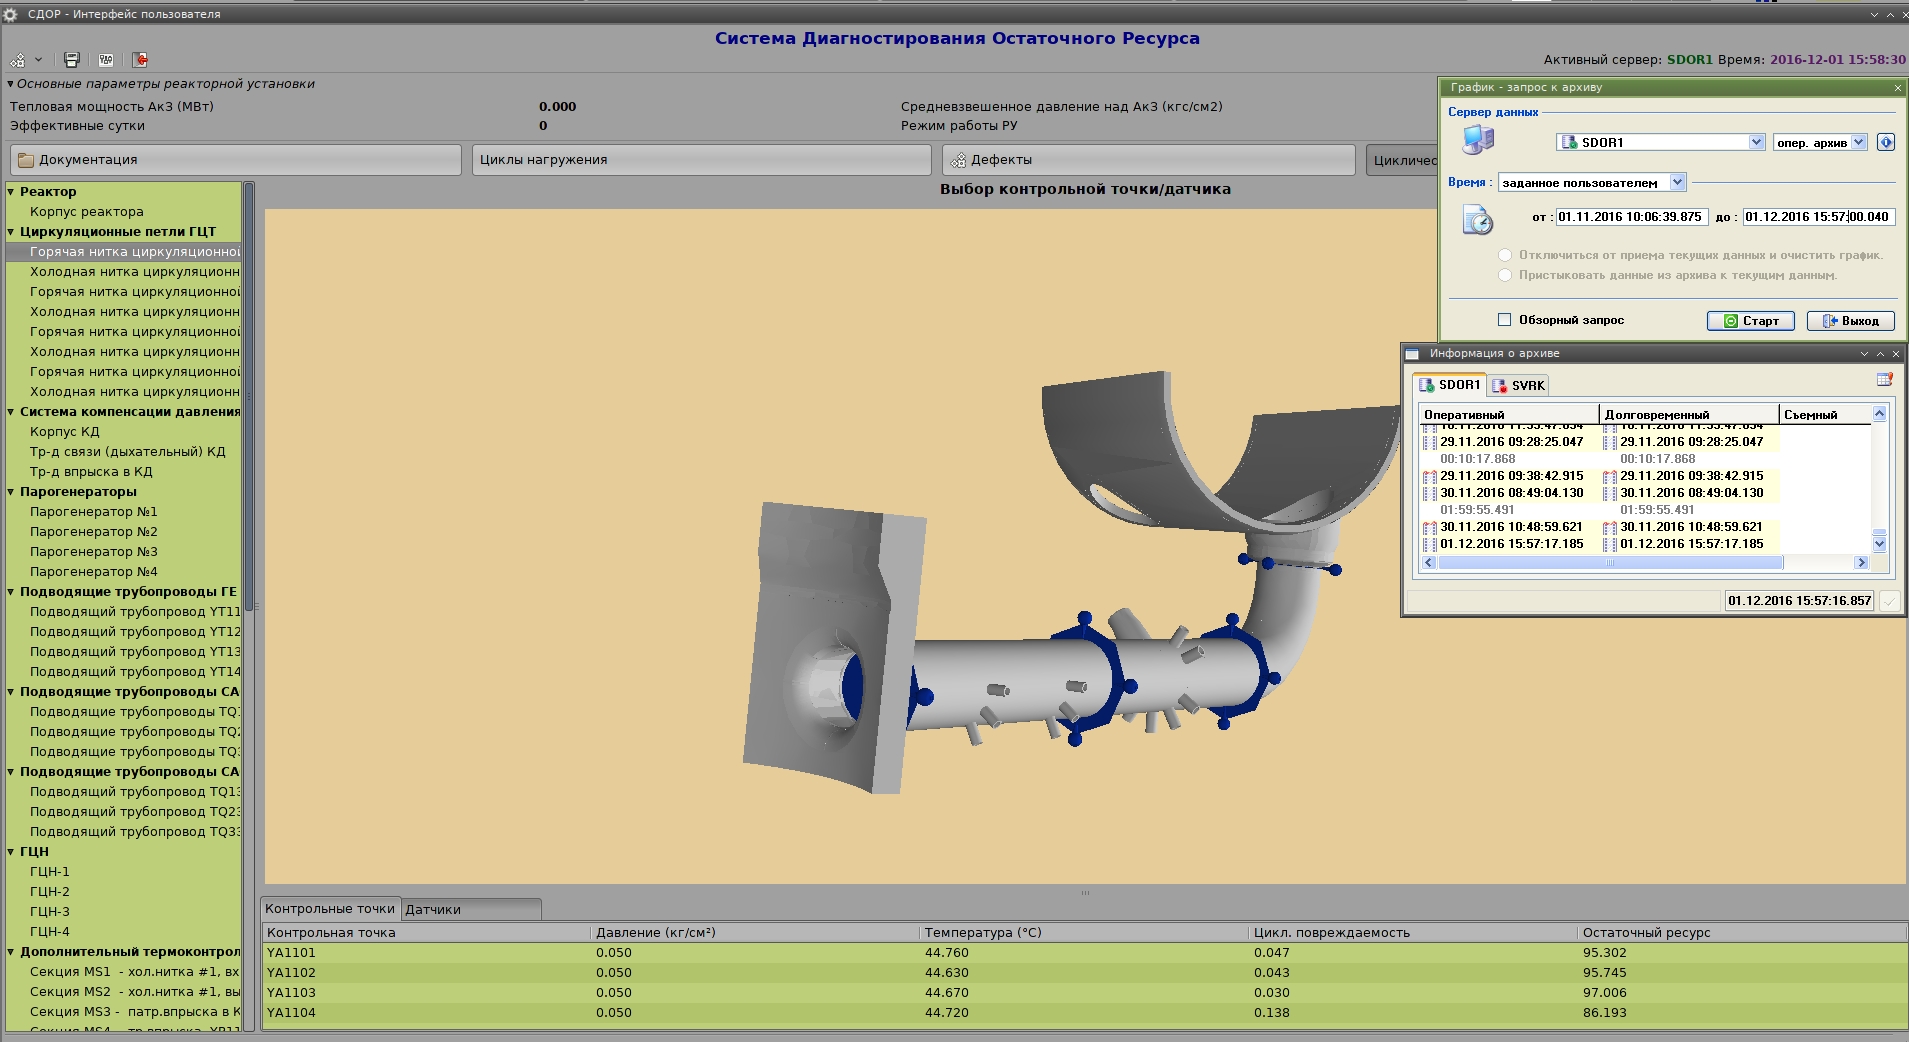The image size is (1909, 1042).
Task: Click the archive list horizontal scrollbar
Action: (1610, 563)
